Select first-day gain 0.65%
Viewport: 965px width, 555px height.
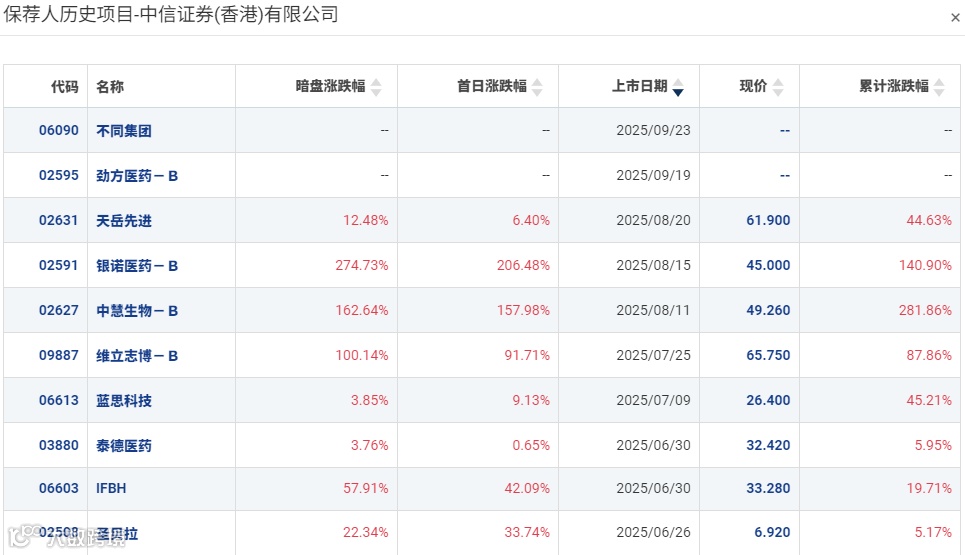(x=531, y=445)
